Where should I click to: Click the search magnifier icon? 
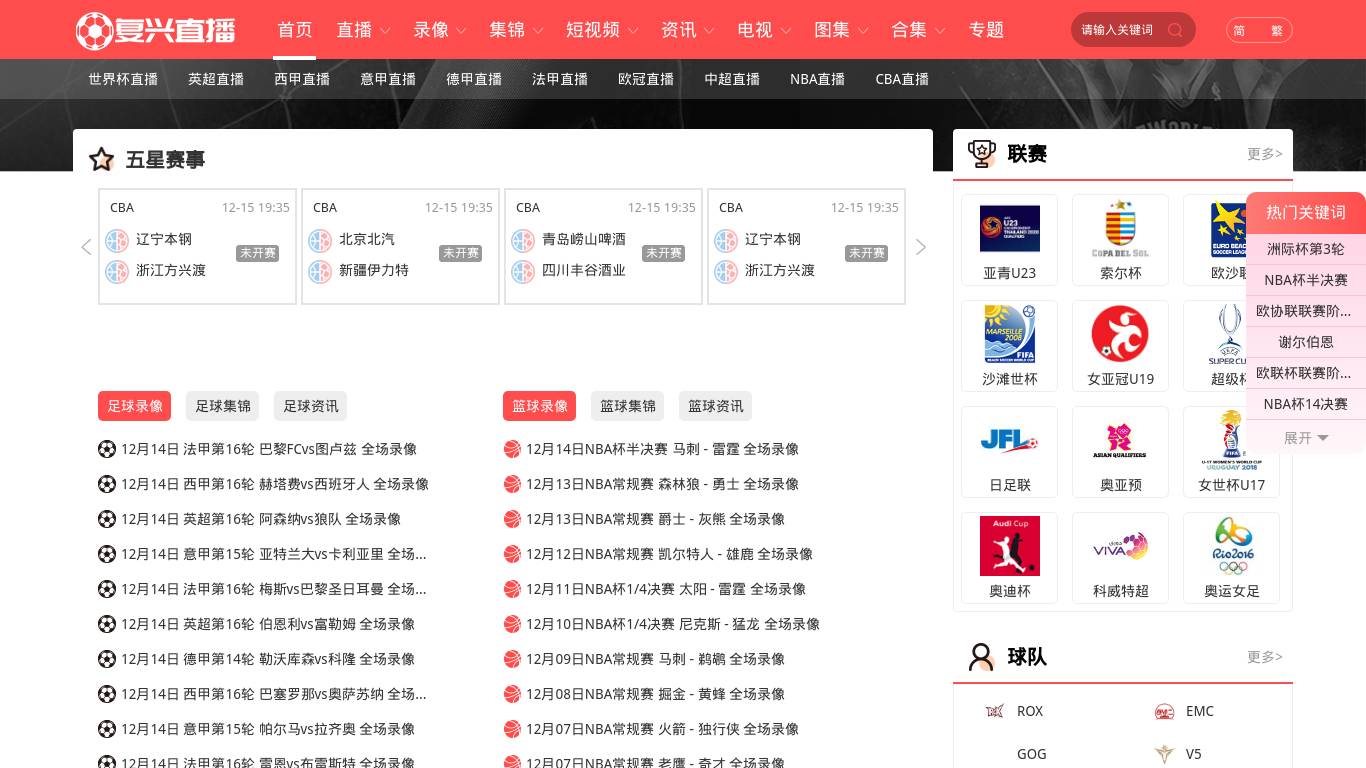pos(1175,30)
